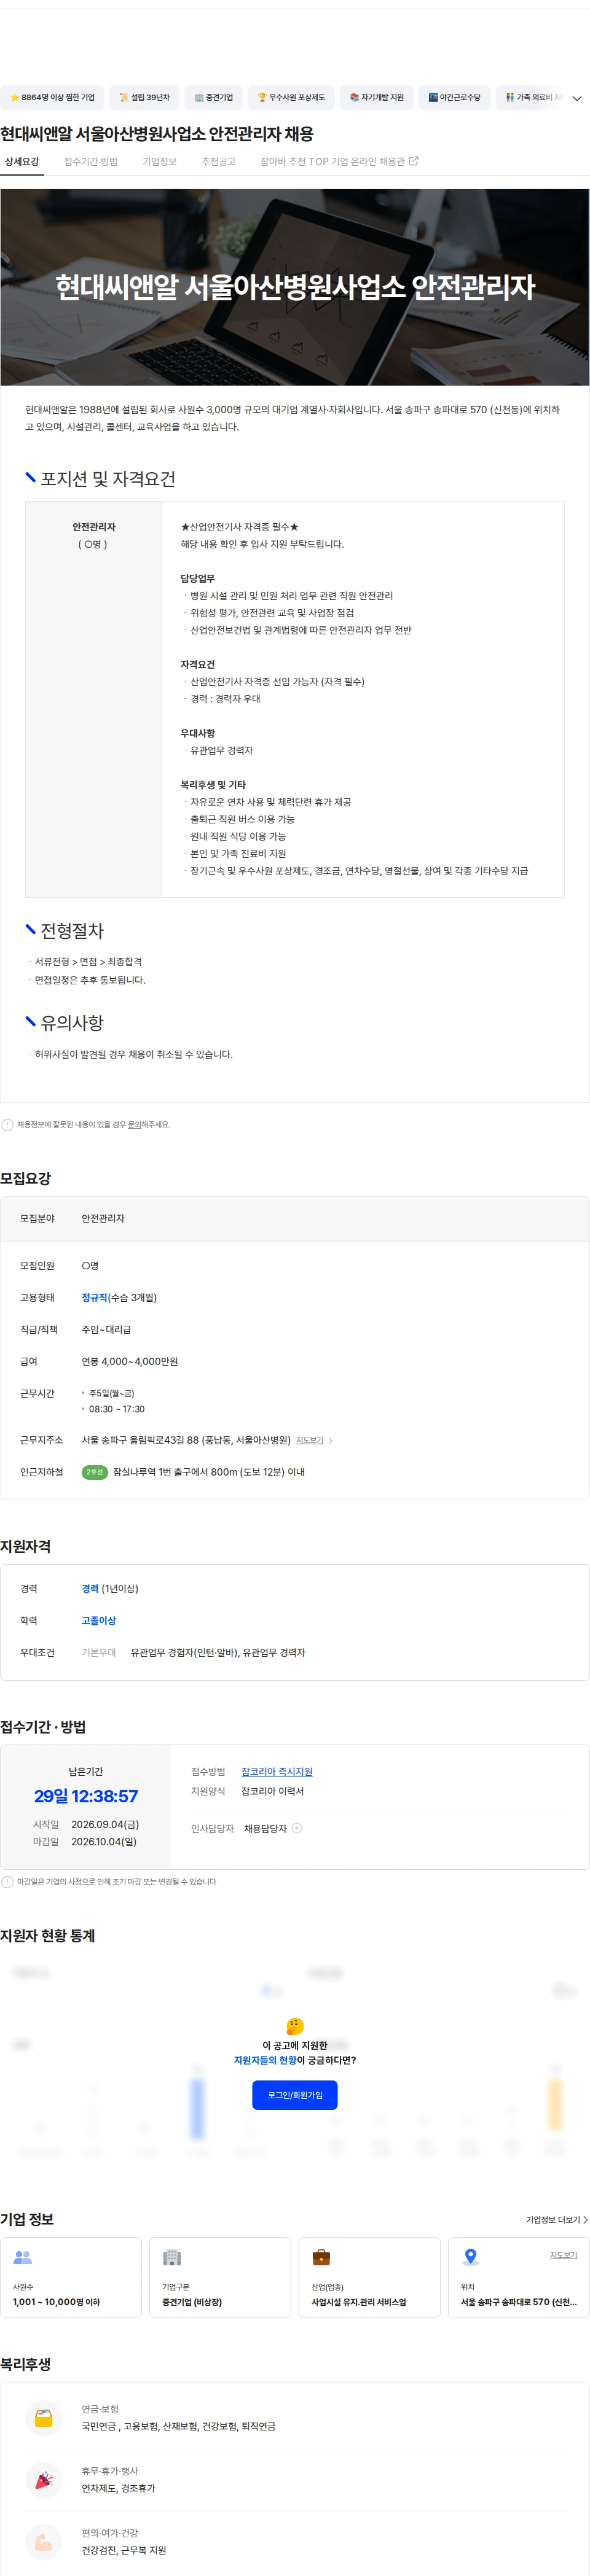This screenshot has width=590, height=2576.
Task: Click the emoji face above 이 공고에 지원한
Action: [295, 2025]
